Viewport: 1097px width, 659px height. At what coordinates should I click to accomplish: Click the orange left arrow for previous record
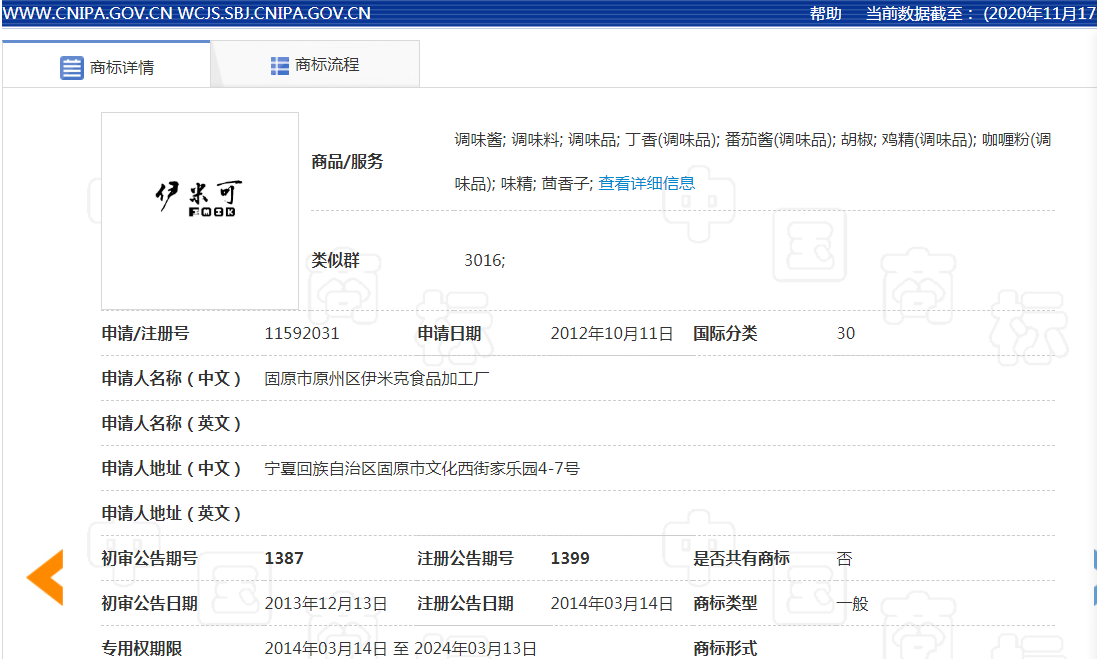pos(45,577)
